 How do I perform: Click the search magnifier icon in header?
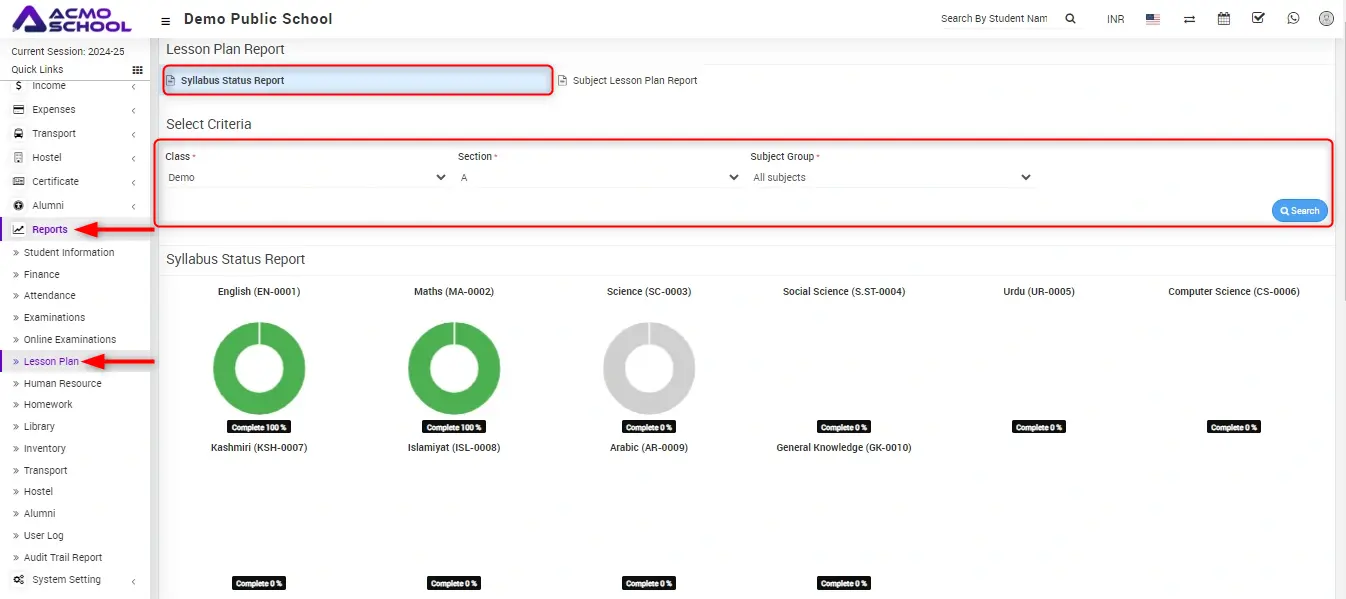1070,19
